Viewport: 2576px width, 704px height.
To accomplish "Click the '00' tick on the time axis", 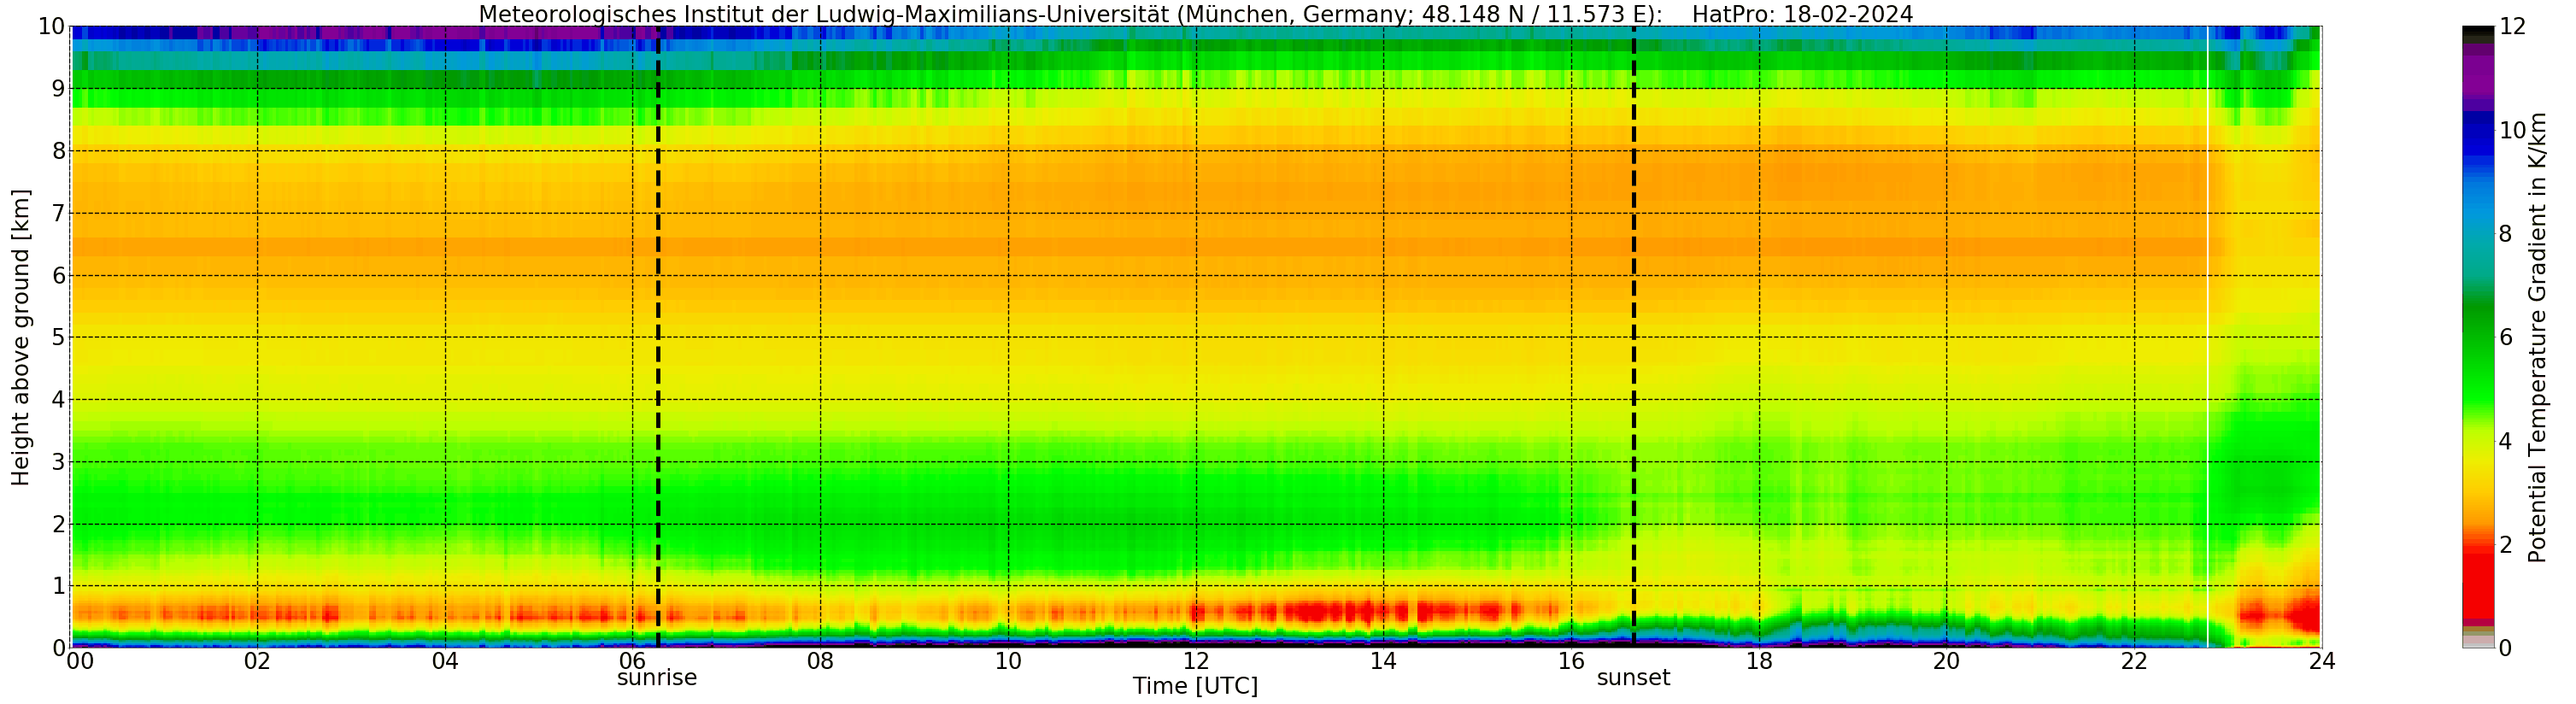I will click(x=80, y=661).
